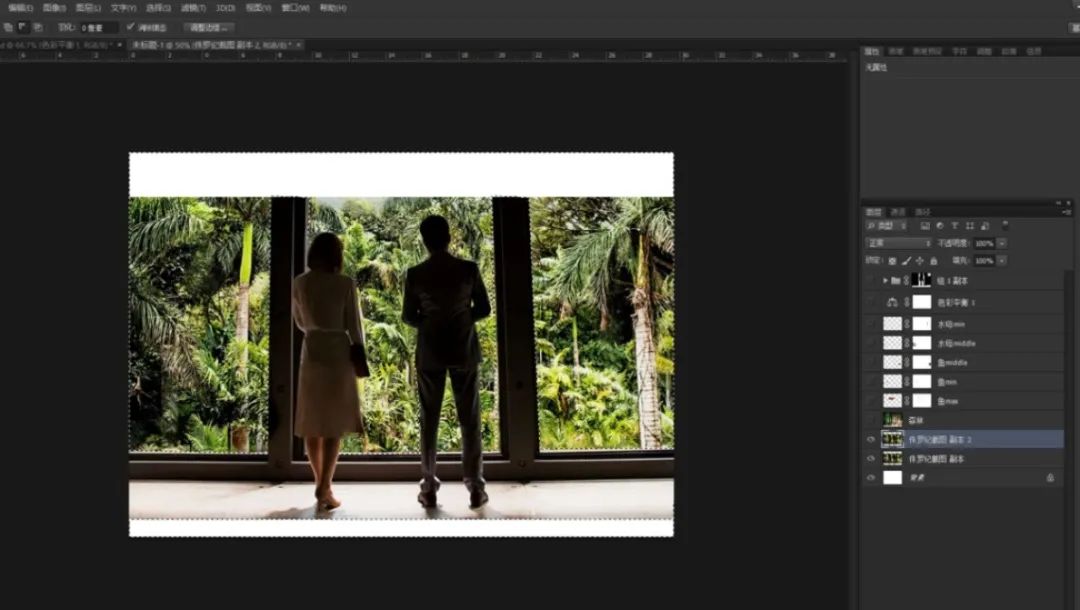
Task: Expand the 组 1 副本 group arrow
Action: pyautogui.click(x=885, y=281)
